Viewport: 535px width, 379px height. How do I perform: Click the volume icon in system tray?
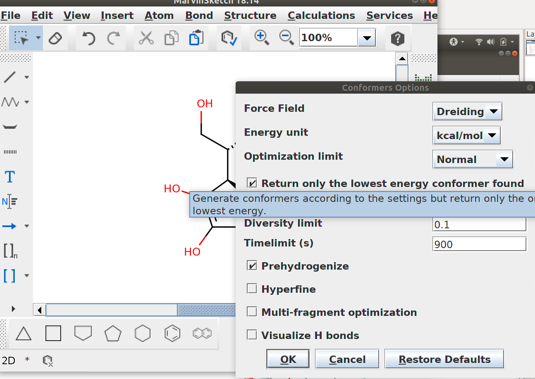[x=491, y=42]
